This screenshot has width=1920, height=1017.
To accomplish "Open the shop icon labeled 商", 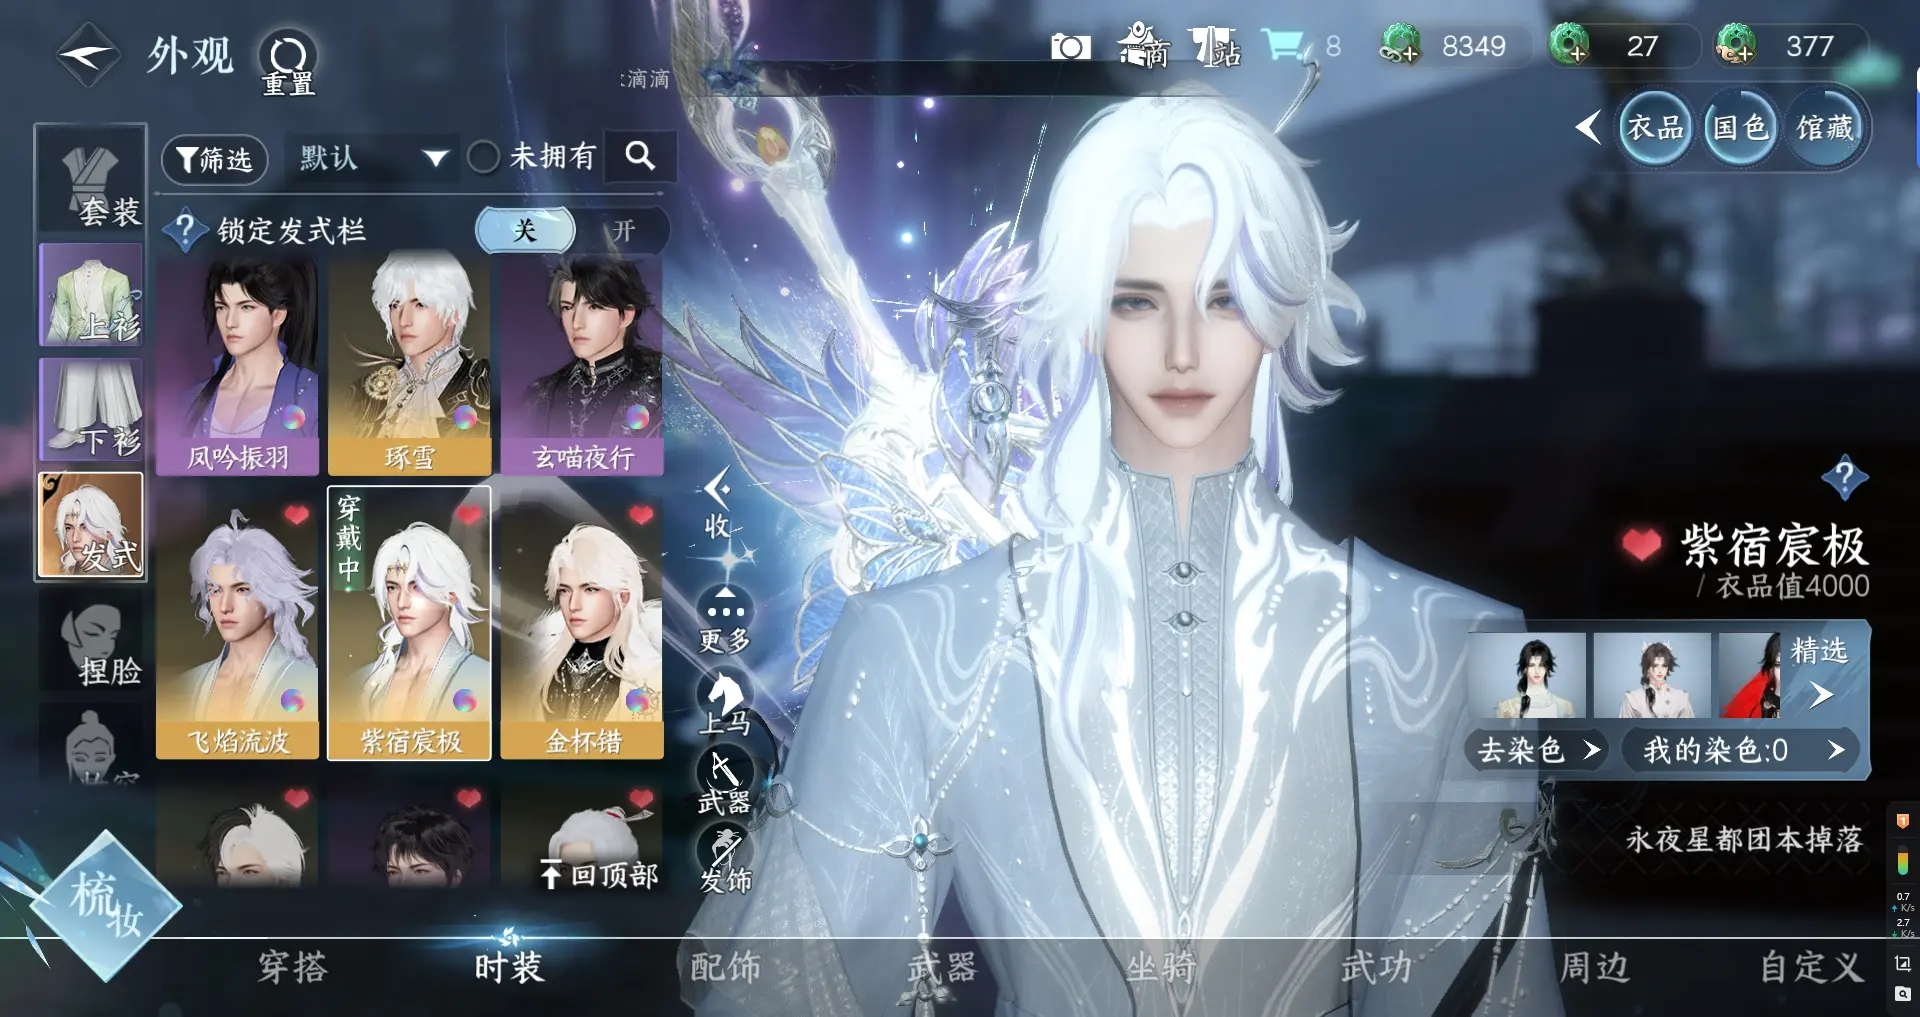I will pos(1144,46).
